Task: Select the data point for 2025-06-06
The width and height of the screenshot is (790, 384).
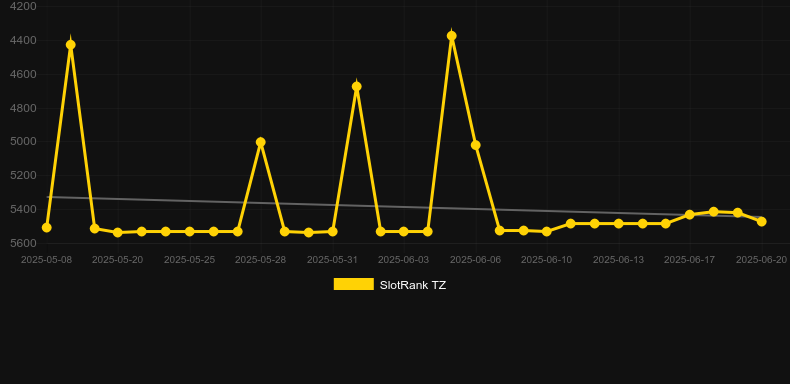Action: (x=476, y=145)
